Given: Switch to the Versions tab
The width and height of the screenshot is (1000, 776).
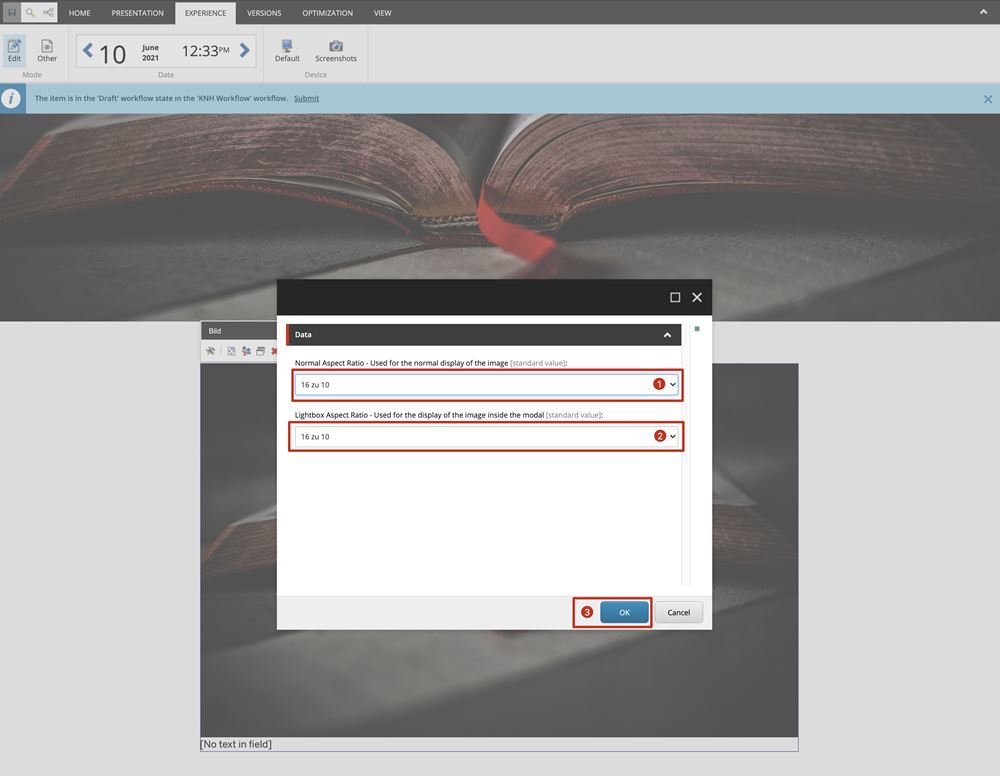Looking at the screenshot, I should point(264,13).
